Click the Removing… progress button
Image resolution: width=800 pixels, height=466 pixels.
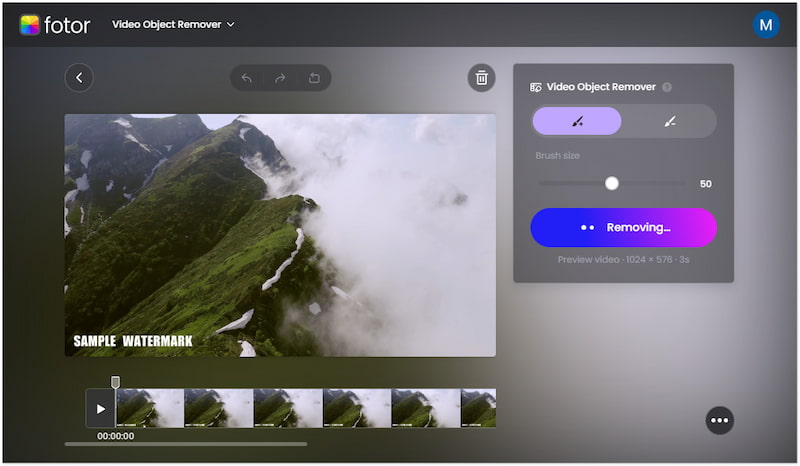point(623,227)
